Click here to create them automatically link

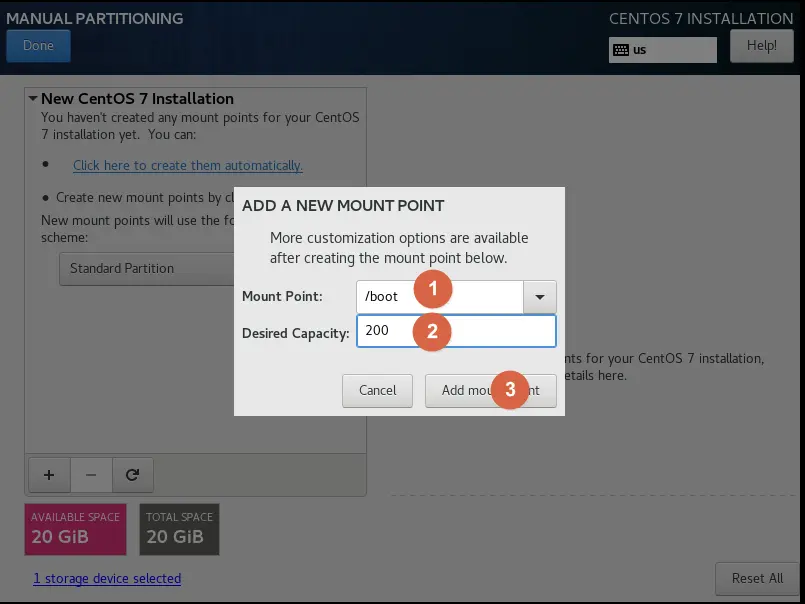coord(187,165)
